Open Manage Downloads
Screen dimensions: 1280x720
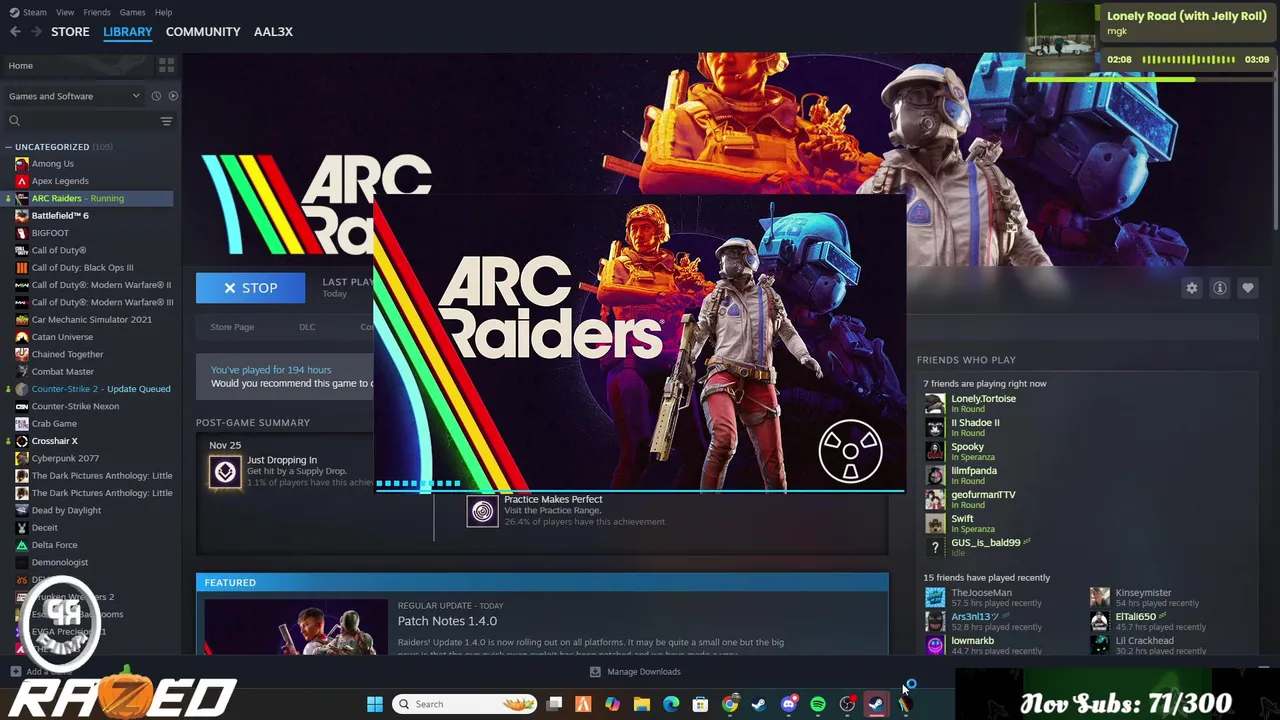[636, 672]
